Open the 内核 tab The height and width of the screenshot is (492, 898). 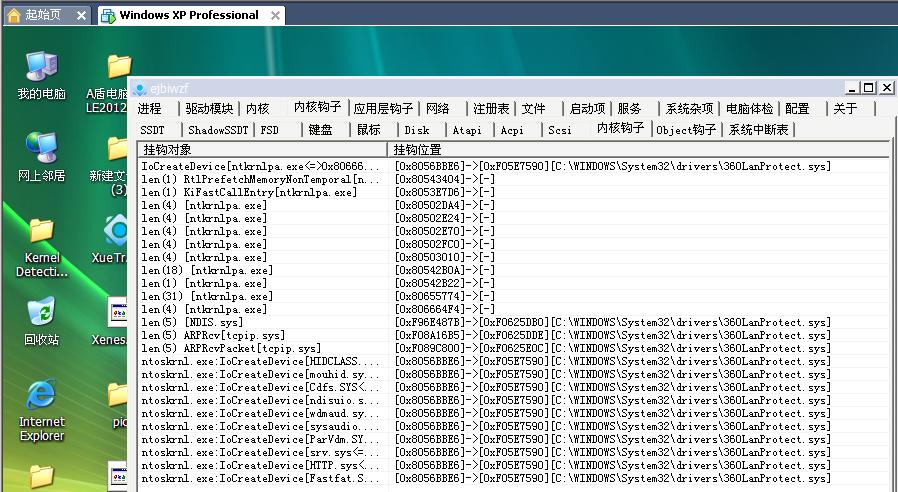tap(258, 108)
